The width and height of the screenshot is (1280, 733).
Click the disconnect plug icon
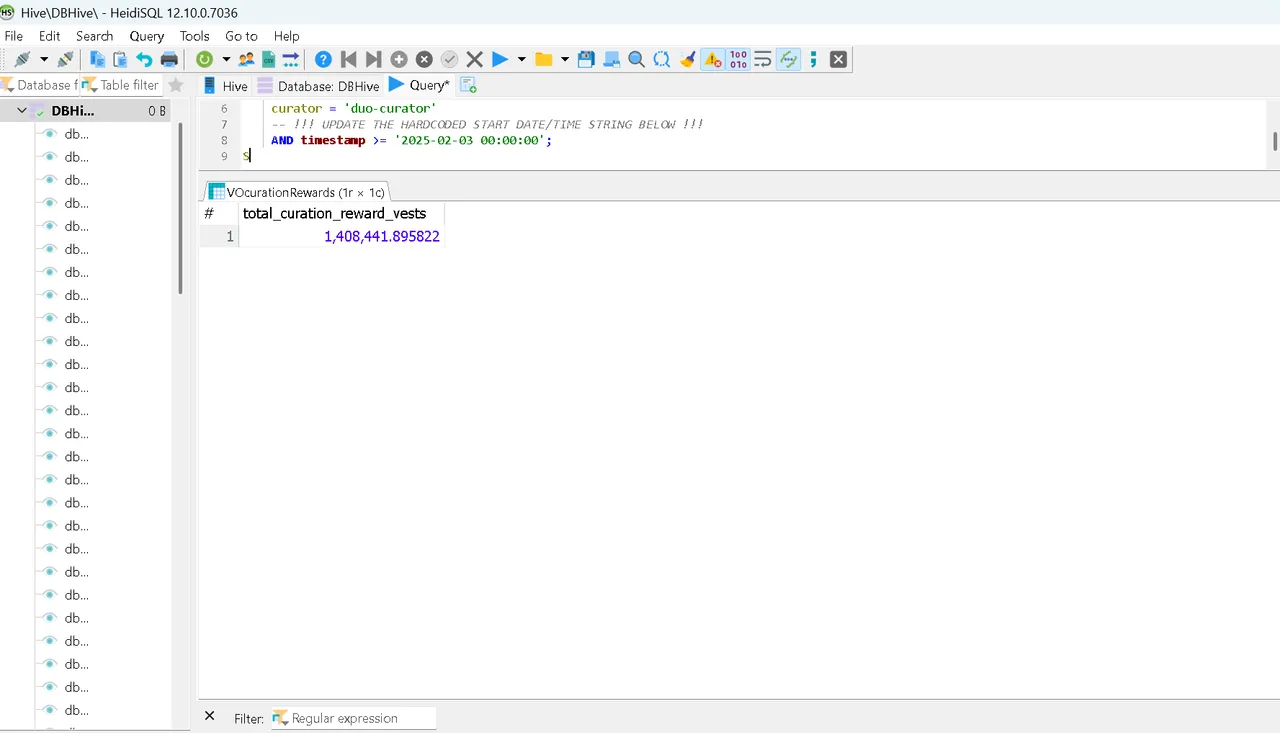click(x=65, y=59)
